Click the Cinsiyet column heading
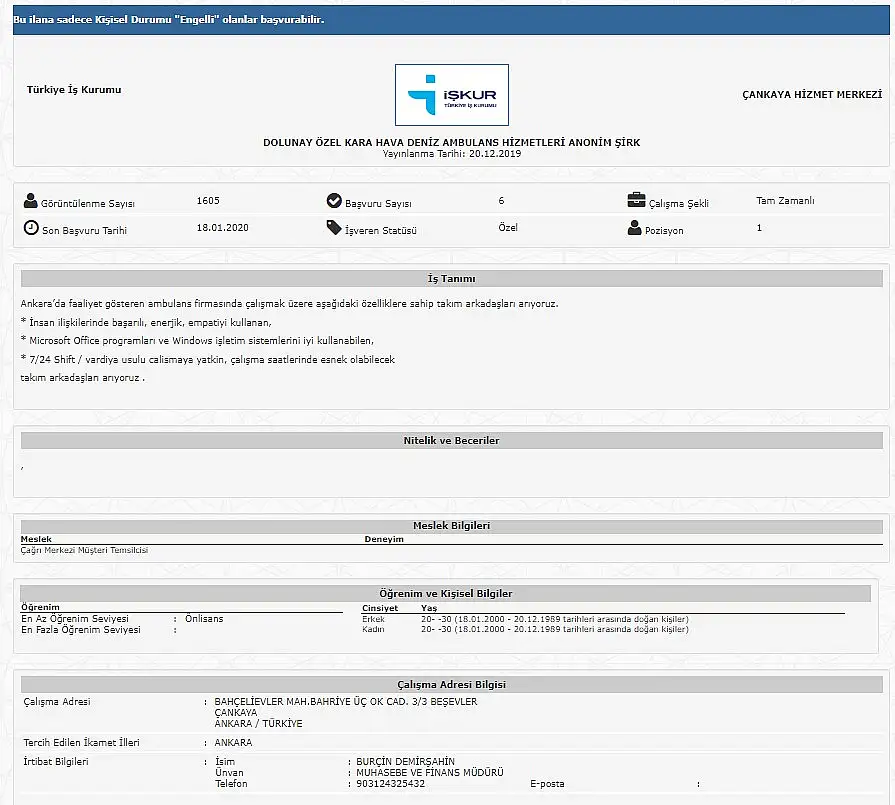Viewport: 895px width, 805px height. click(380, 609)
